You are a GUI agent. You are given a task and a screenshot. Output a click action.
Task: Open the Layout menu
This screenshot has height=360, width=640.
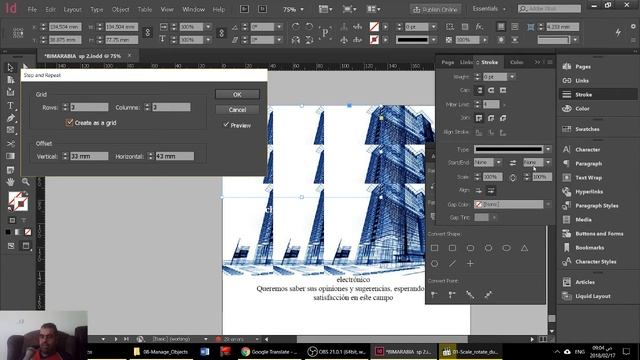click(73, 9)
